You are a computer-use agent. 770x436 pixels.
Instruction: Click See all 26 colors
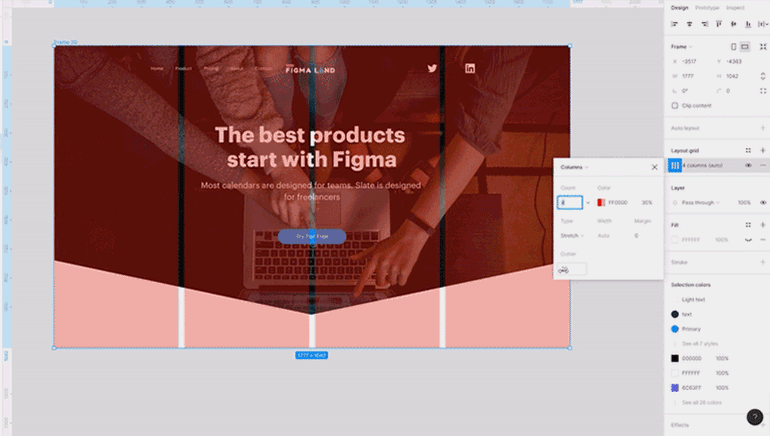coord(702,403)
